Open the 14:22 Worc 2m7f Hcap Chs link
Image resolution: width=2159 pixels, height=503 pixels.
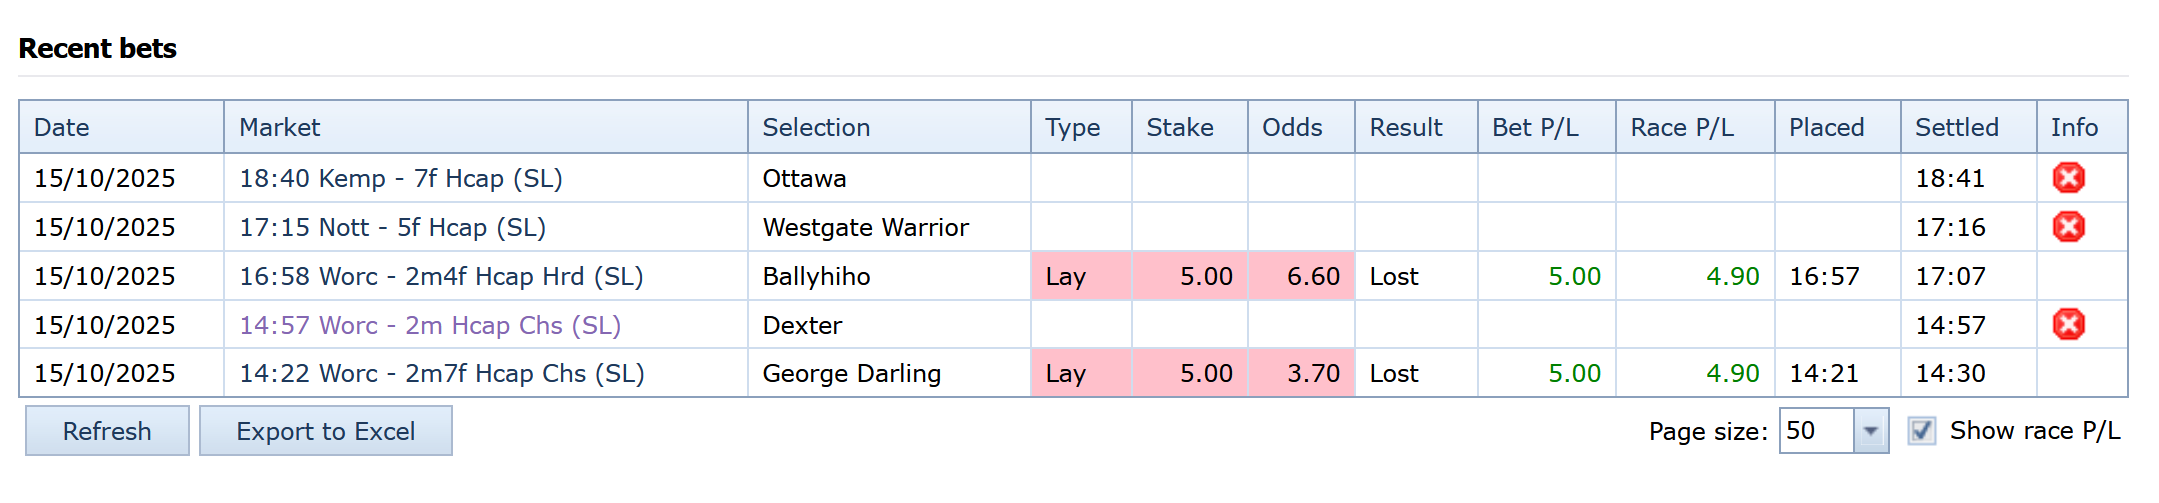point(441,373)
